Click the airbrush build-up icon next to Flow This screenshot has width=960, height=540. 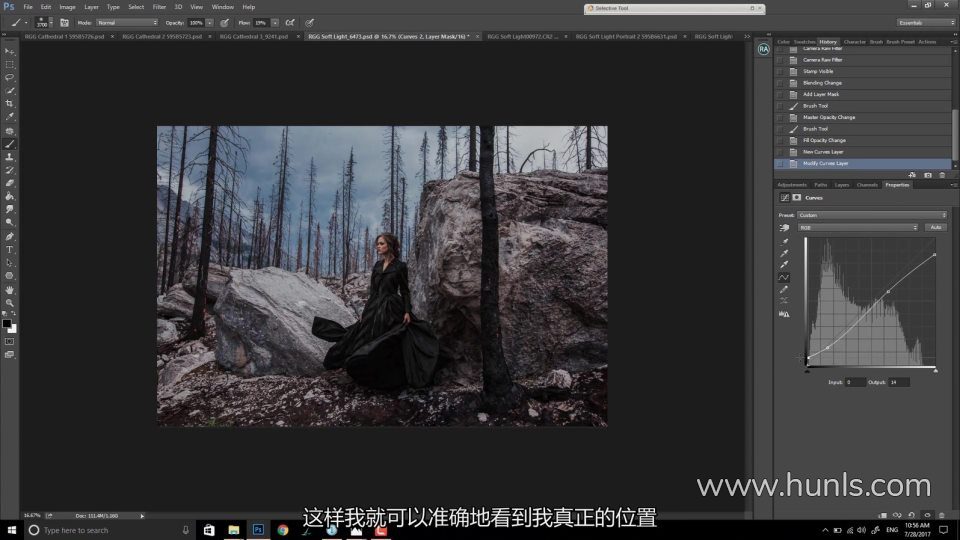point(290,23)
